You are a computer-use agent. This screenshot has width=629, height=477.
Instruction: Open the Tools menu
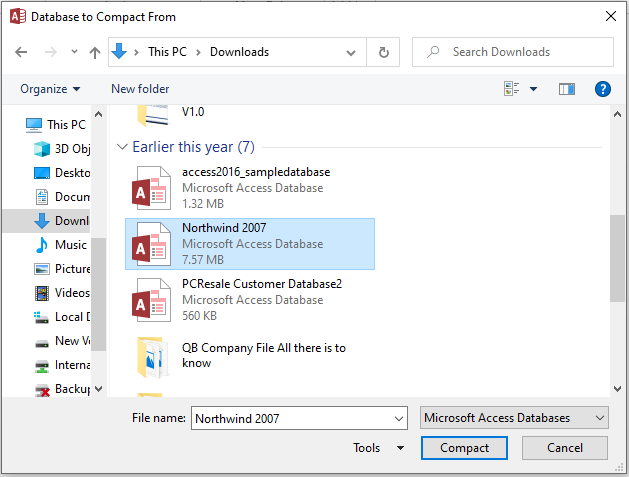pyautogui.click(x=378, y=447)
